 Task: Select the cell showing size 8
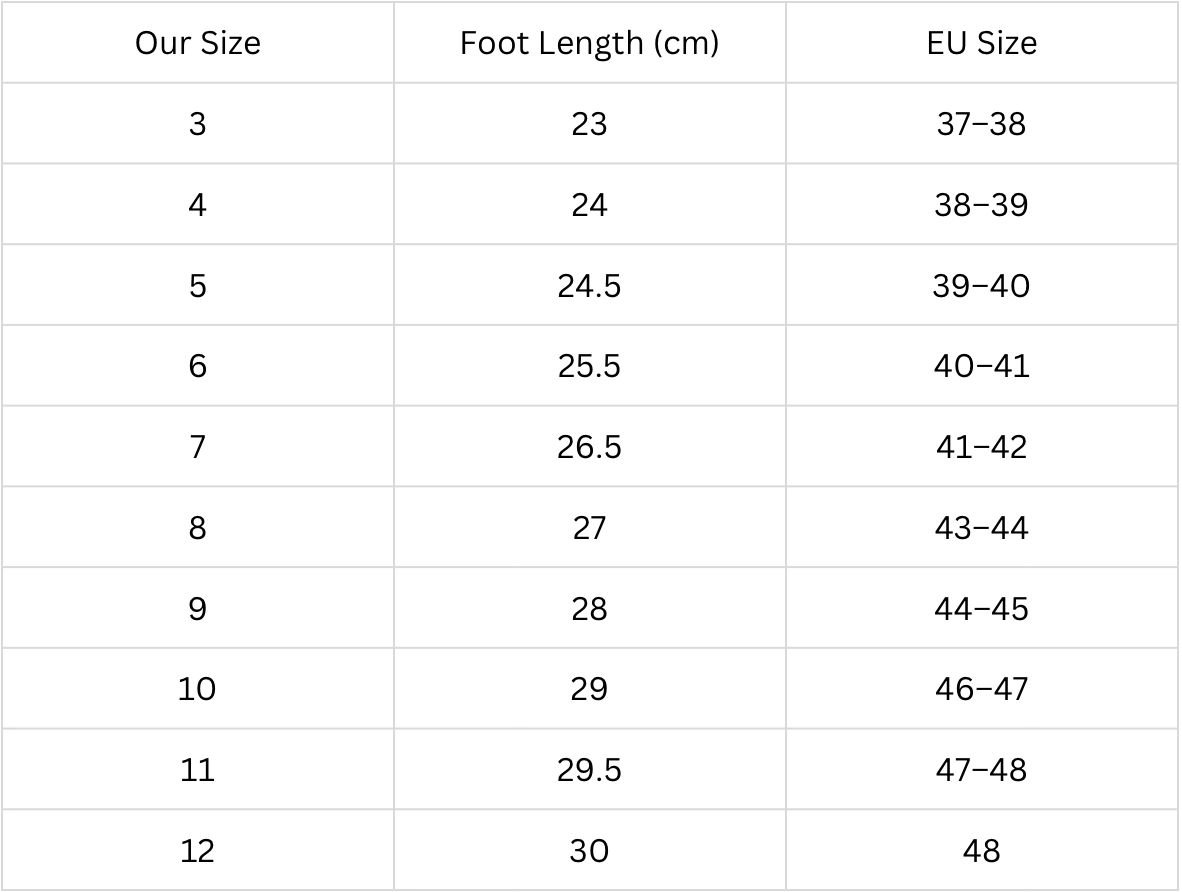(198, 528)
